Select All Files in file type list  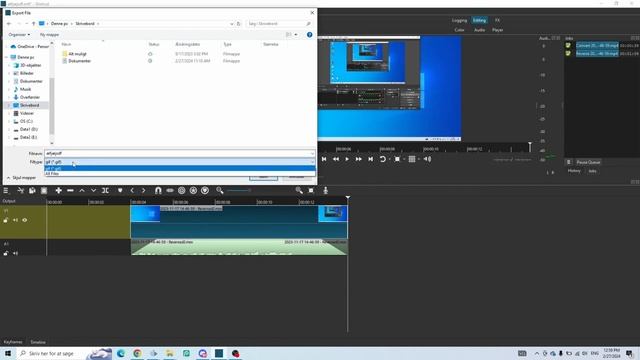180,174
